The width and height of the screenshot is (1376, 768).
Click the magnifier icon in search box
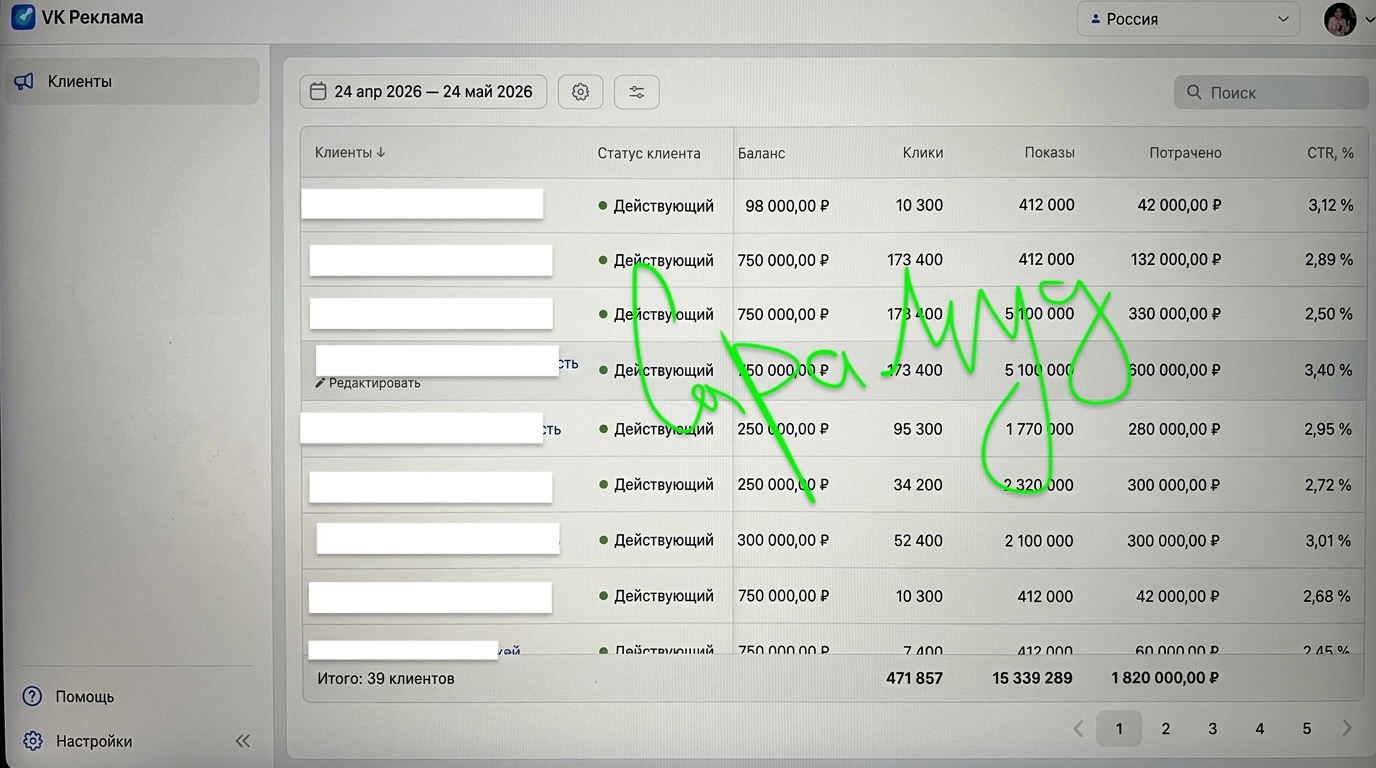tap(1194, 92)
